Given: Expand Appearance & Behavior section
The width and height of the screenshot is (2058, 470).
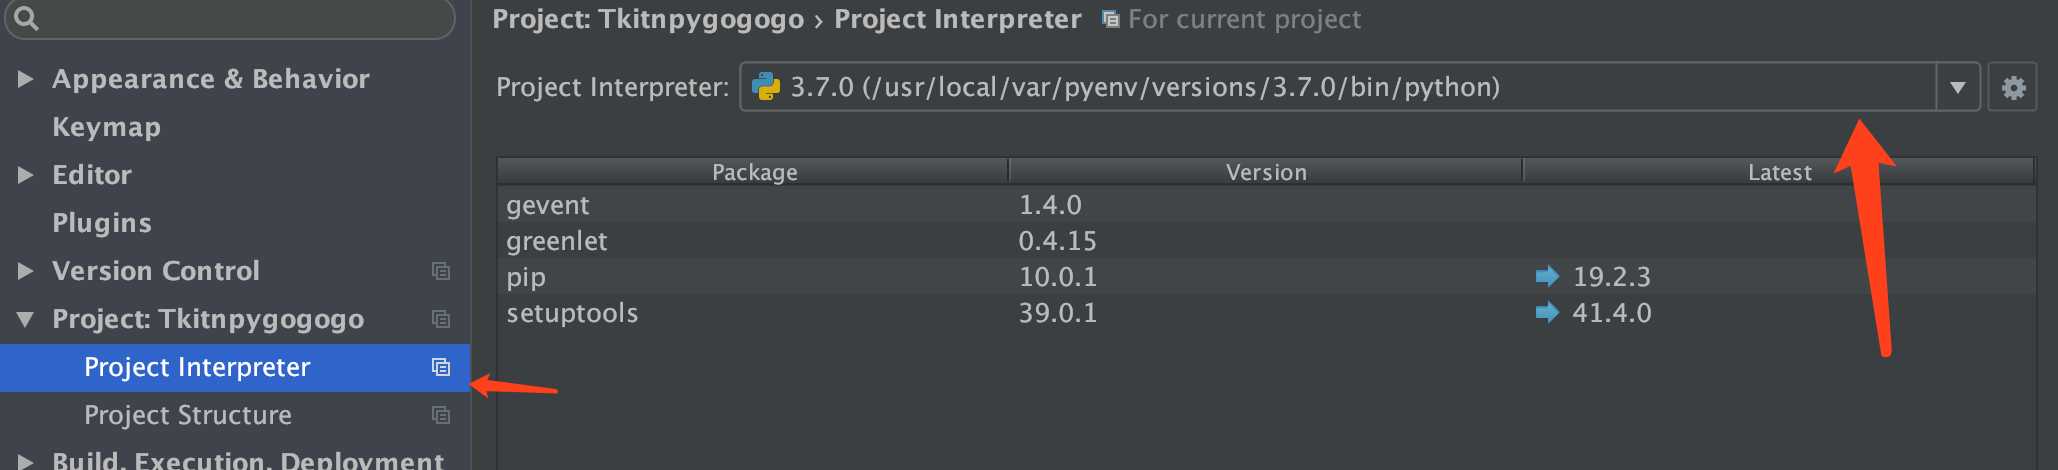Looking at the screenshot, I should [26, 79].
